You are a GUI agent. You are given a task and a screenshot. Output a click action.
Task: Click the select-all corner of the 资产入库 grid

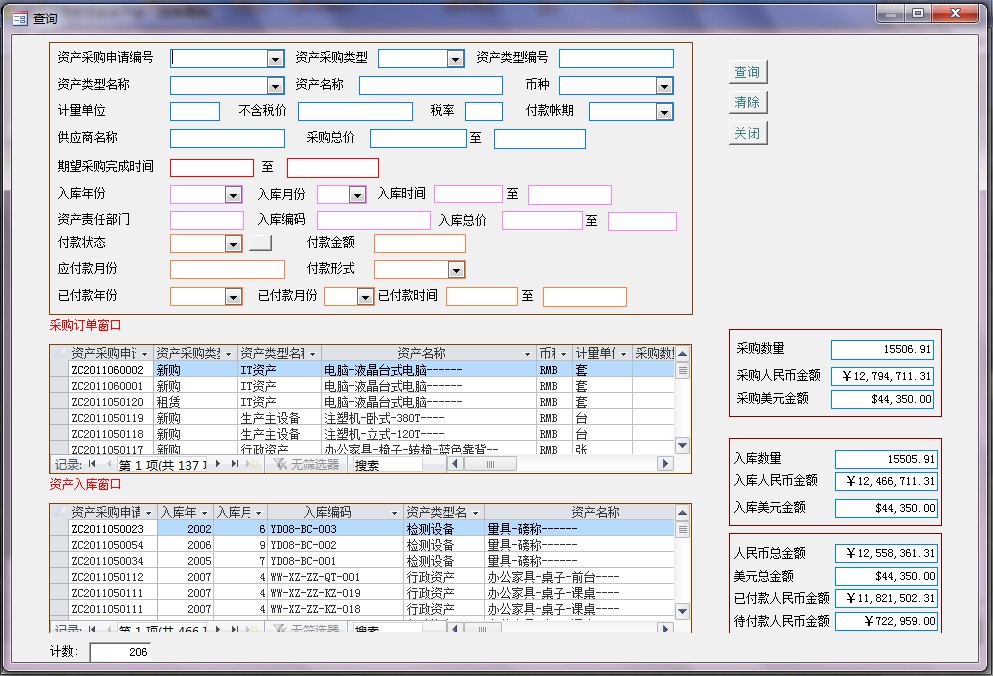coord(60,512)
